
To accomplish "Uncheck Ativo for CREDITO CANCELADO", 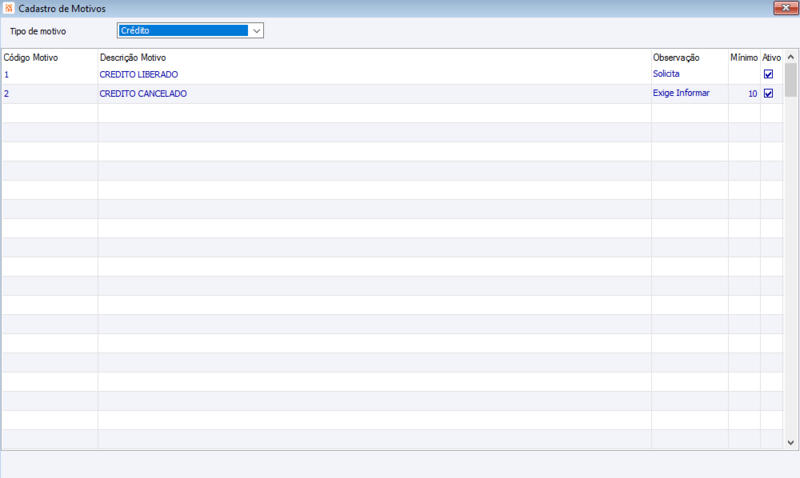I will (768, 93).
